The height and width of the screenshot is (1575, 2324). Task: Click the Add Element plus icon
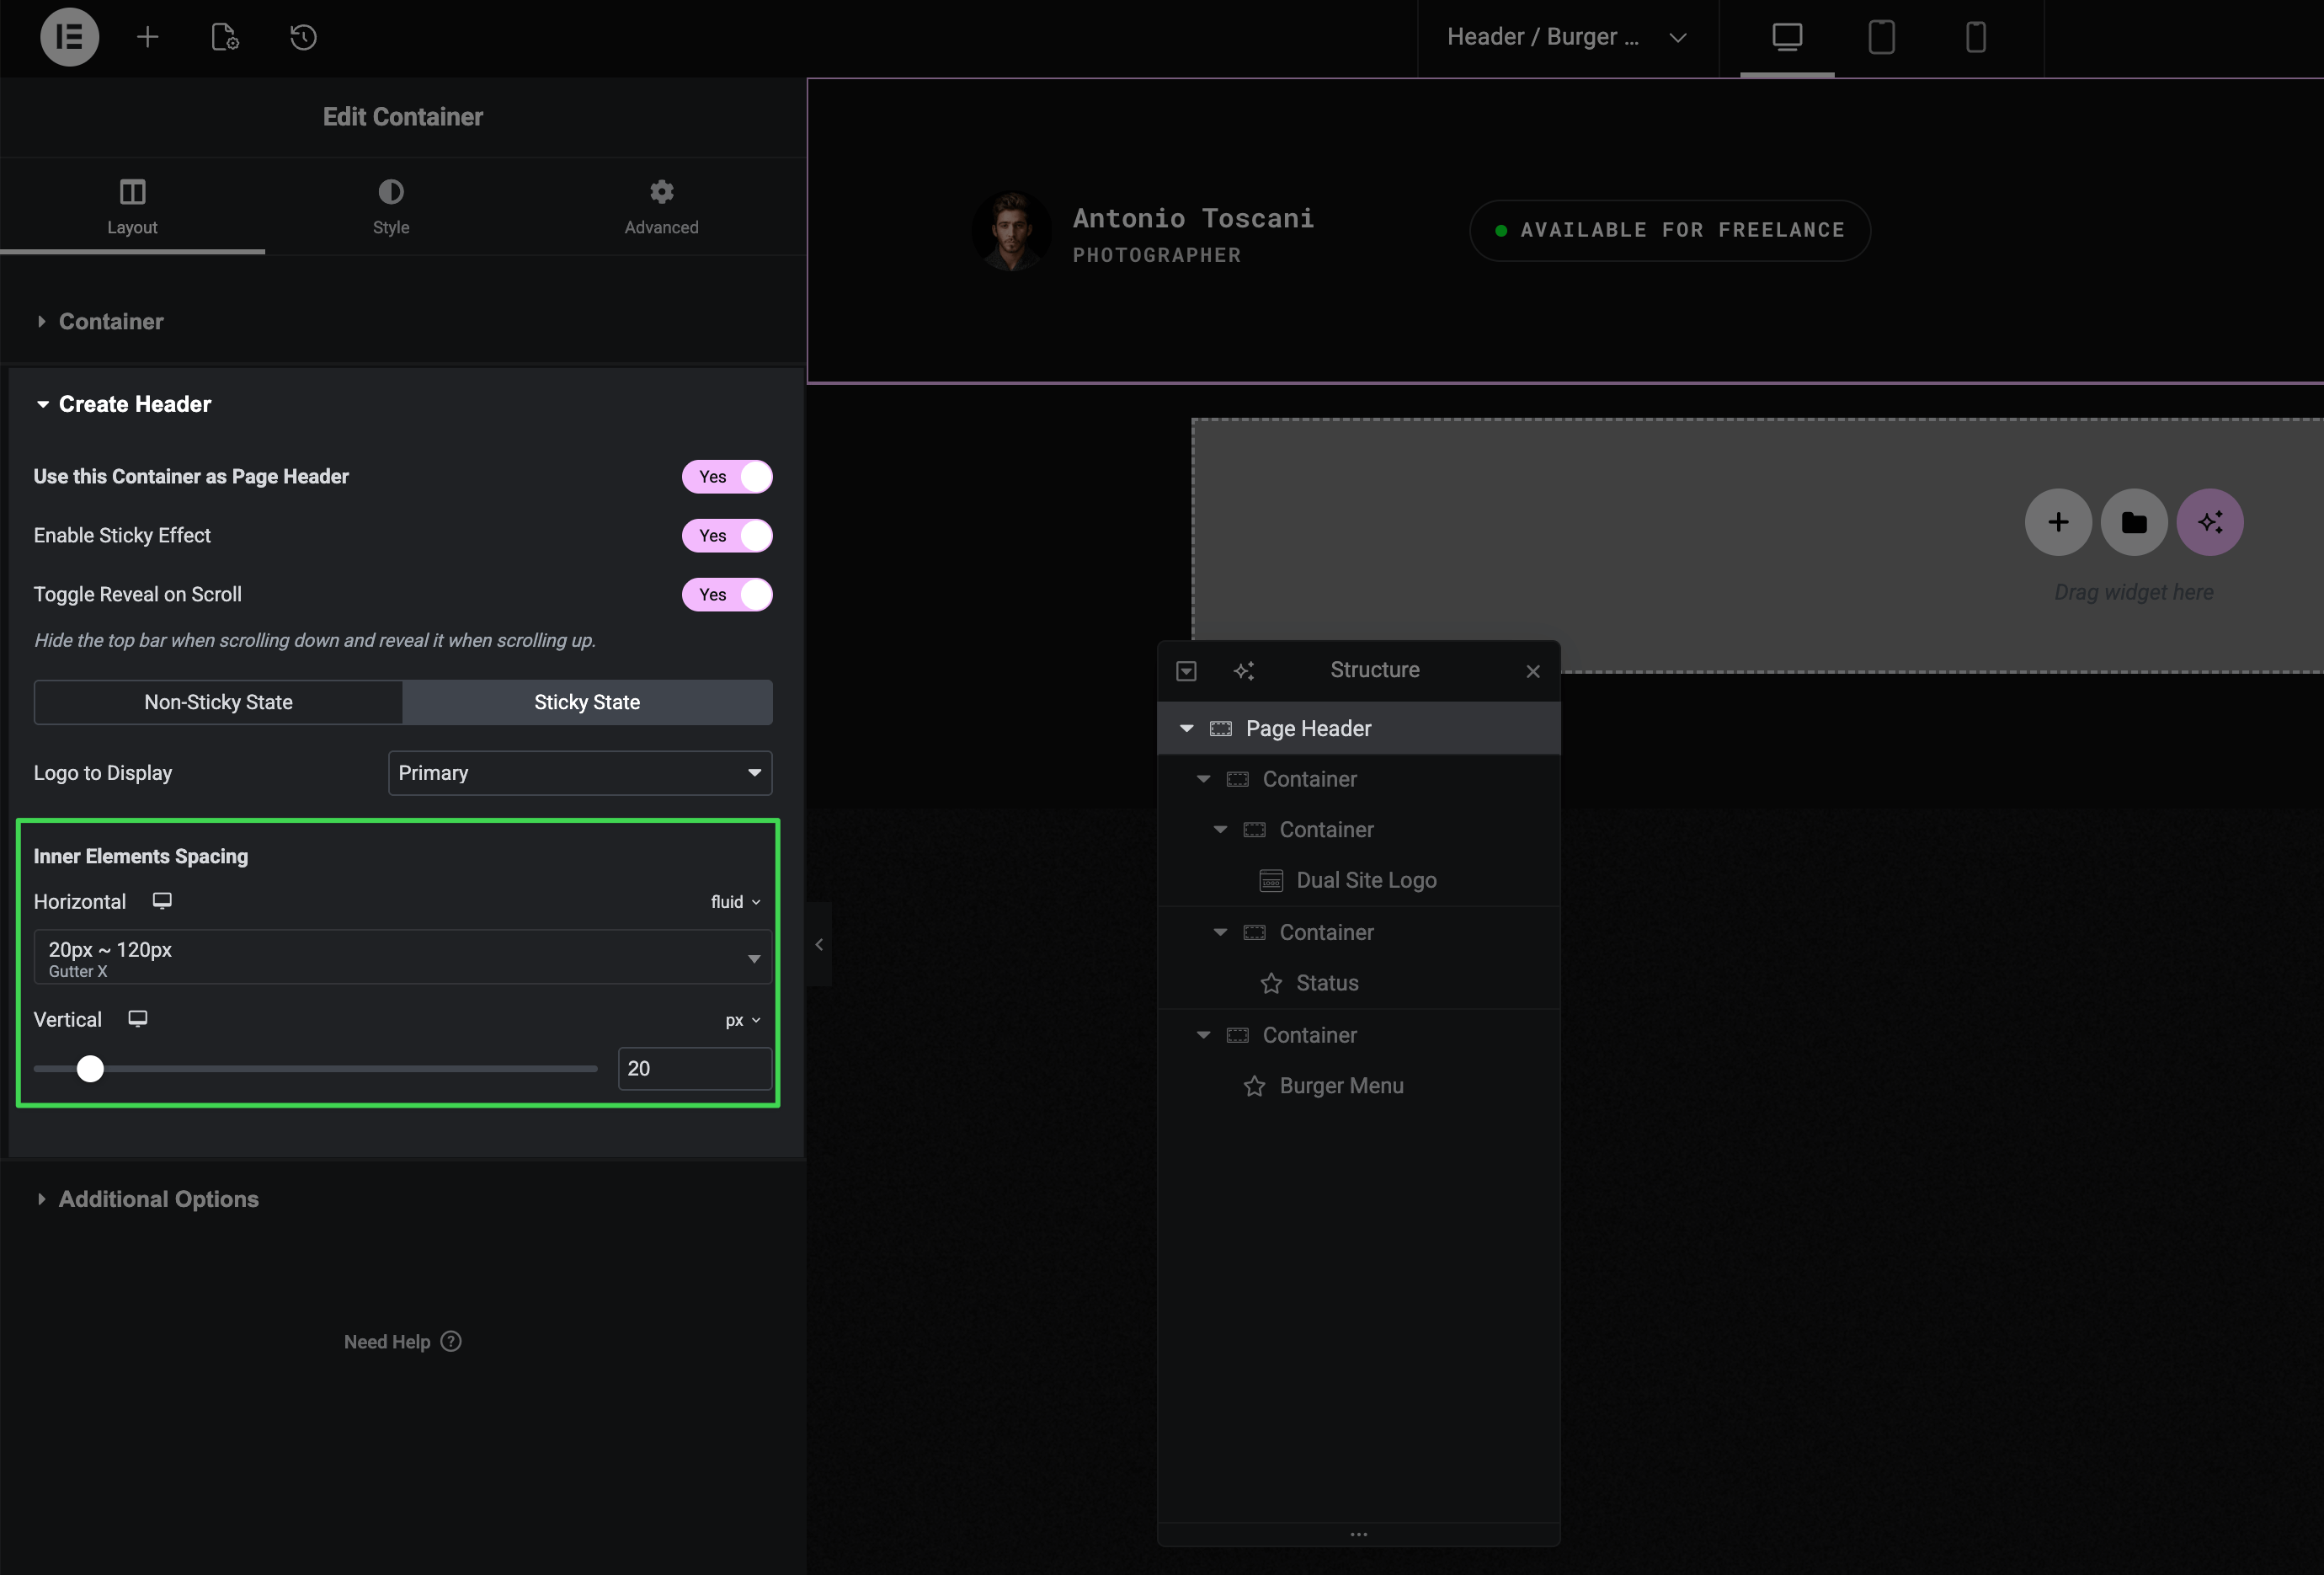(147, 37)
